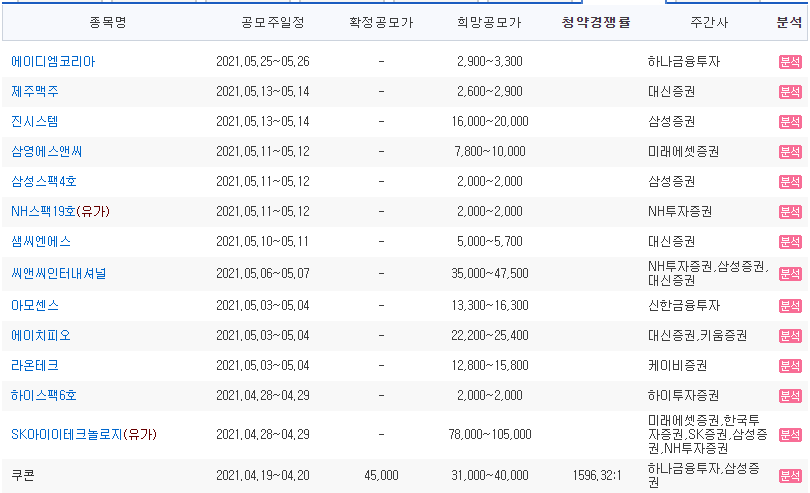Open the 라온테크 stock link

click(x=35, y=365)
